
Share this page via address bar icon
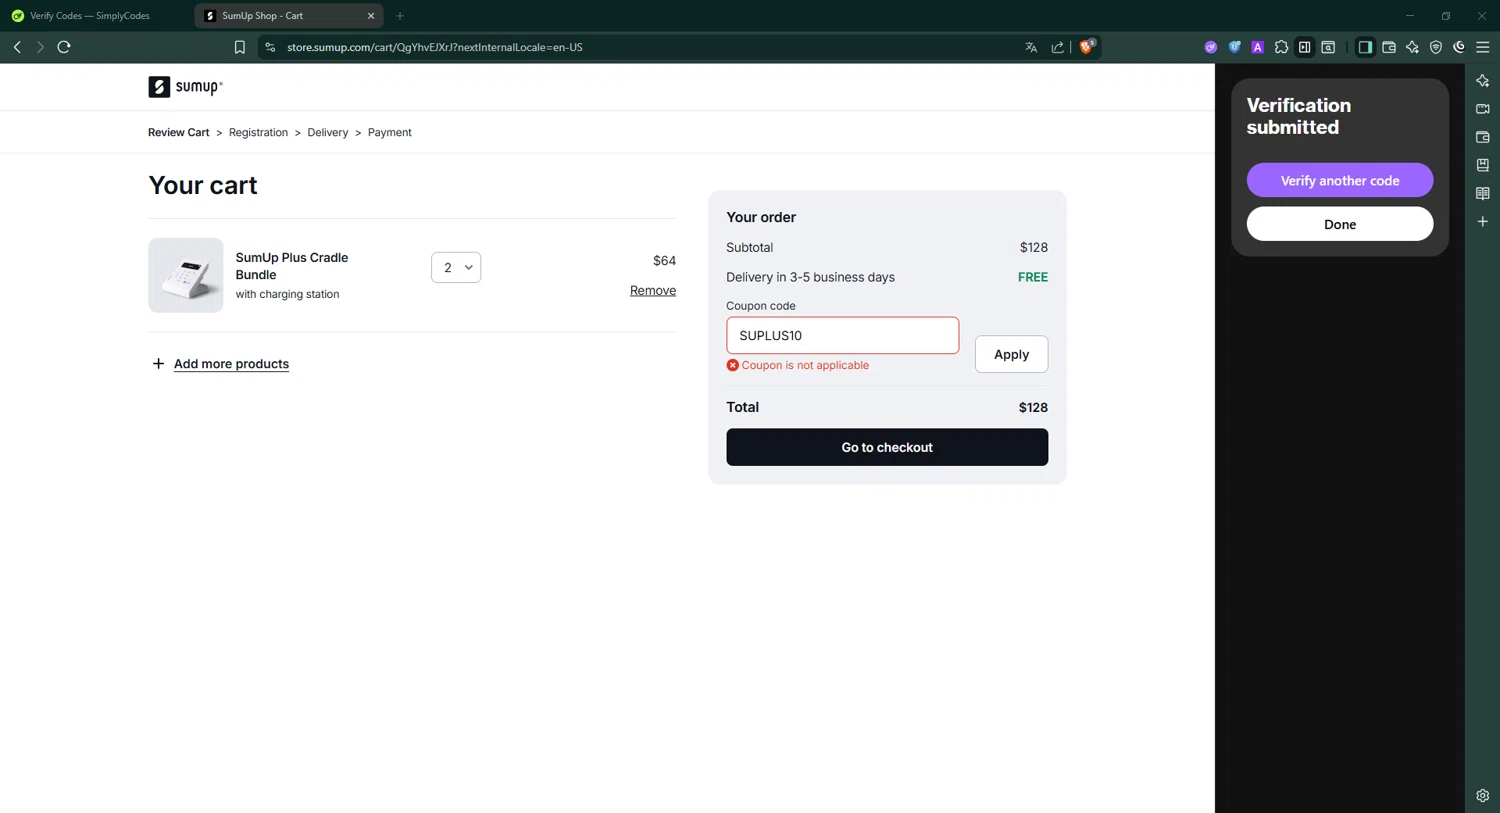tap(1057, 47)
